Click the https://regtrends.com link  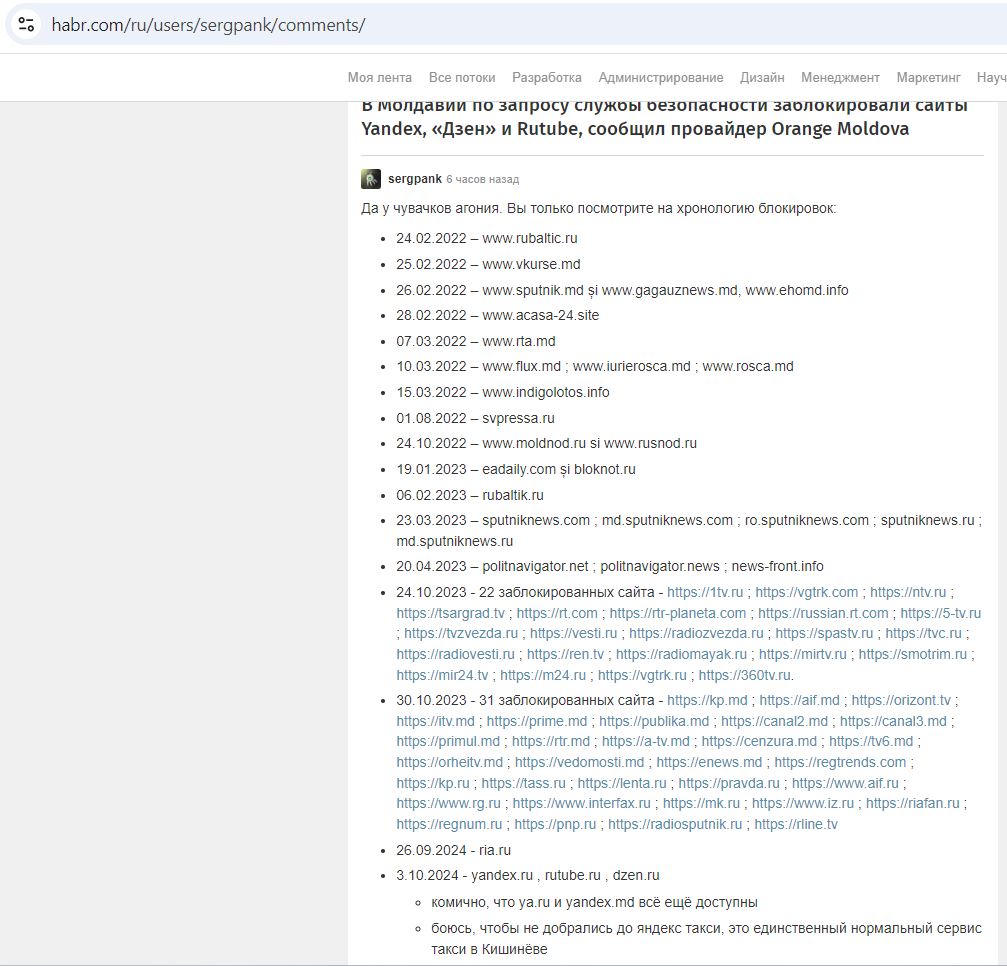pyautogui.click(x=840, y=763)
